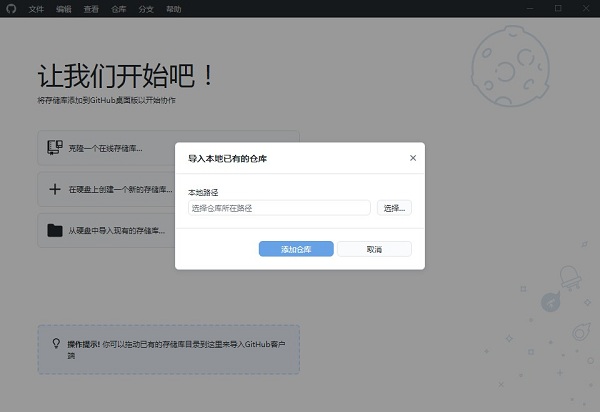The image size is (600, 412).
Task: Open the 帮助 menu
Action: [174, 9]
